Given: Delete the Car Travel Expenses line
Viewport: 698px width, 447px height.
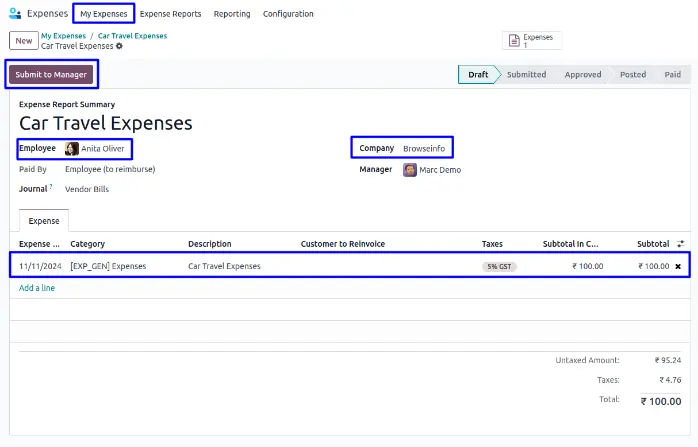Looking at the screenshot, I should [678, 267].
